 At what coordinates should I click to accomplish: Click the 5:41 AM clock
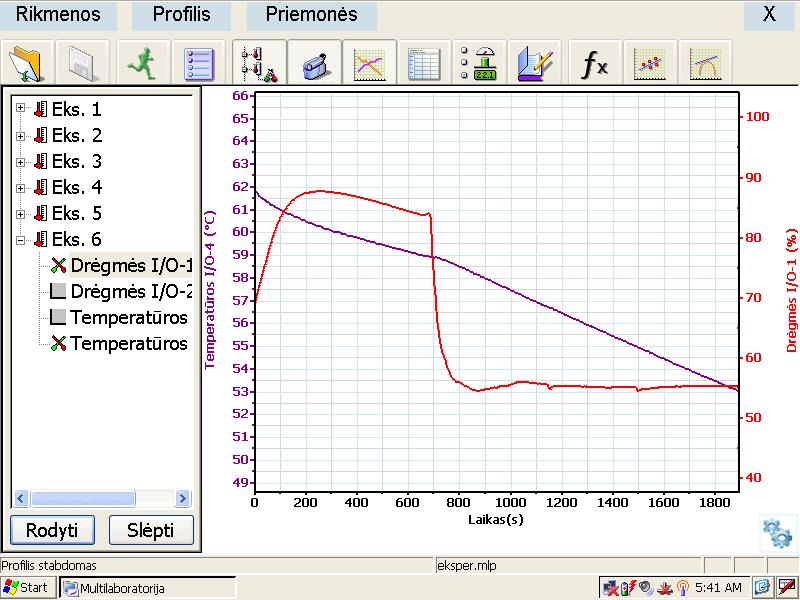click(x=718, y=588)
